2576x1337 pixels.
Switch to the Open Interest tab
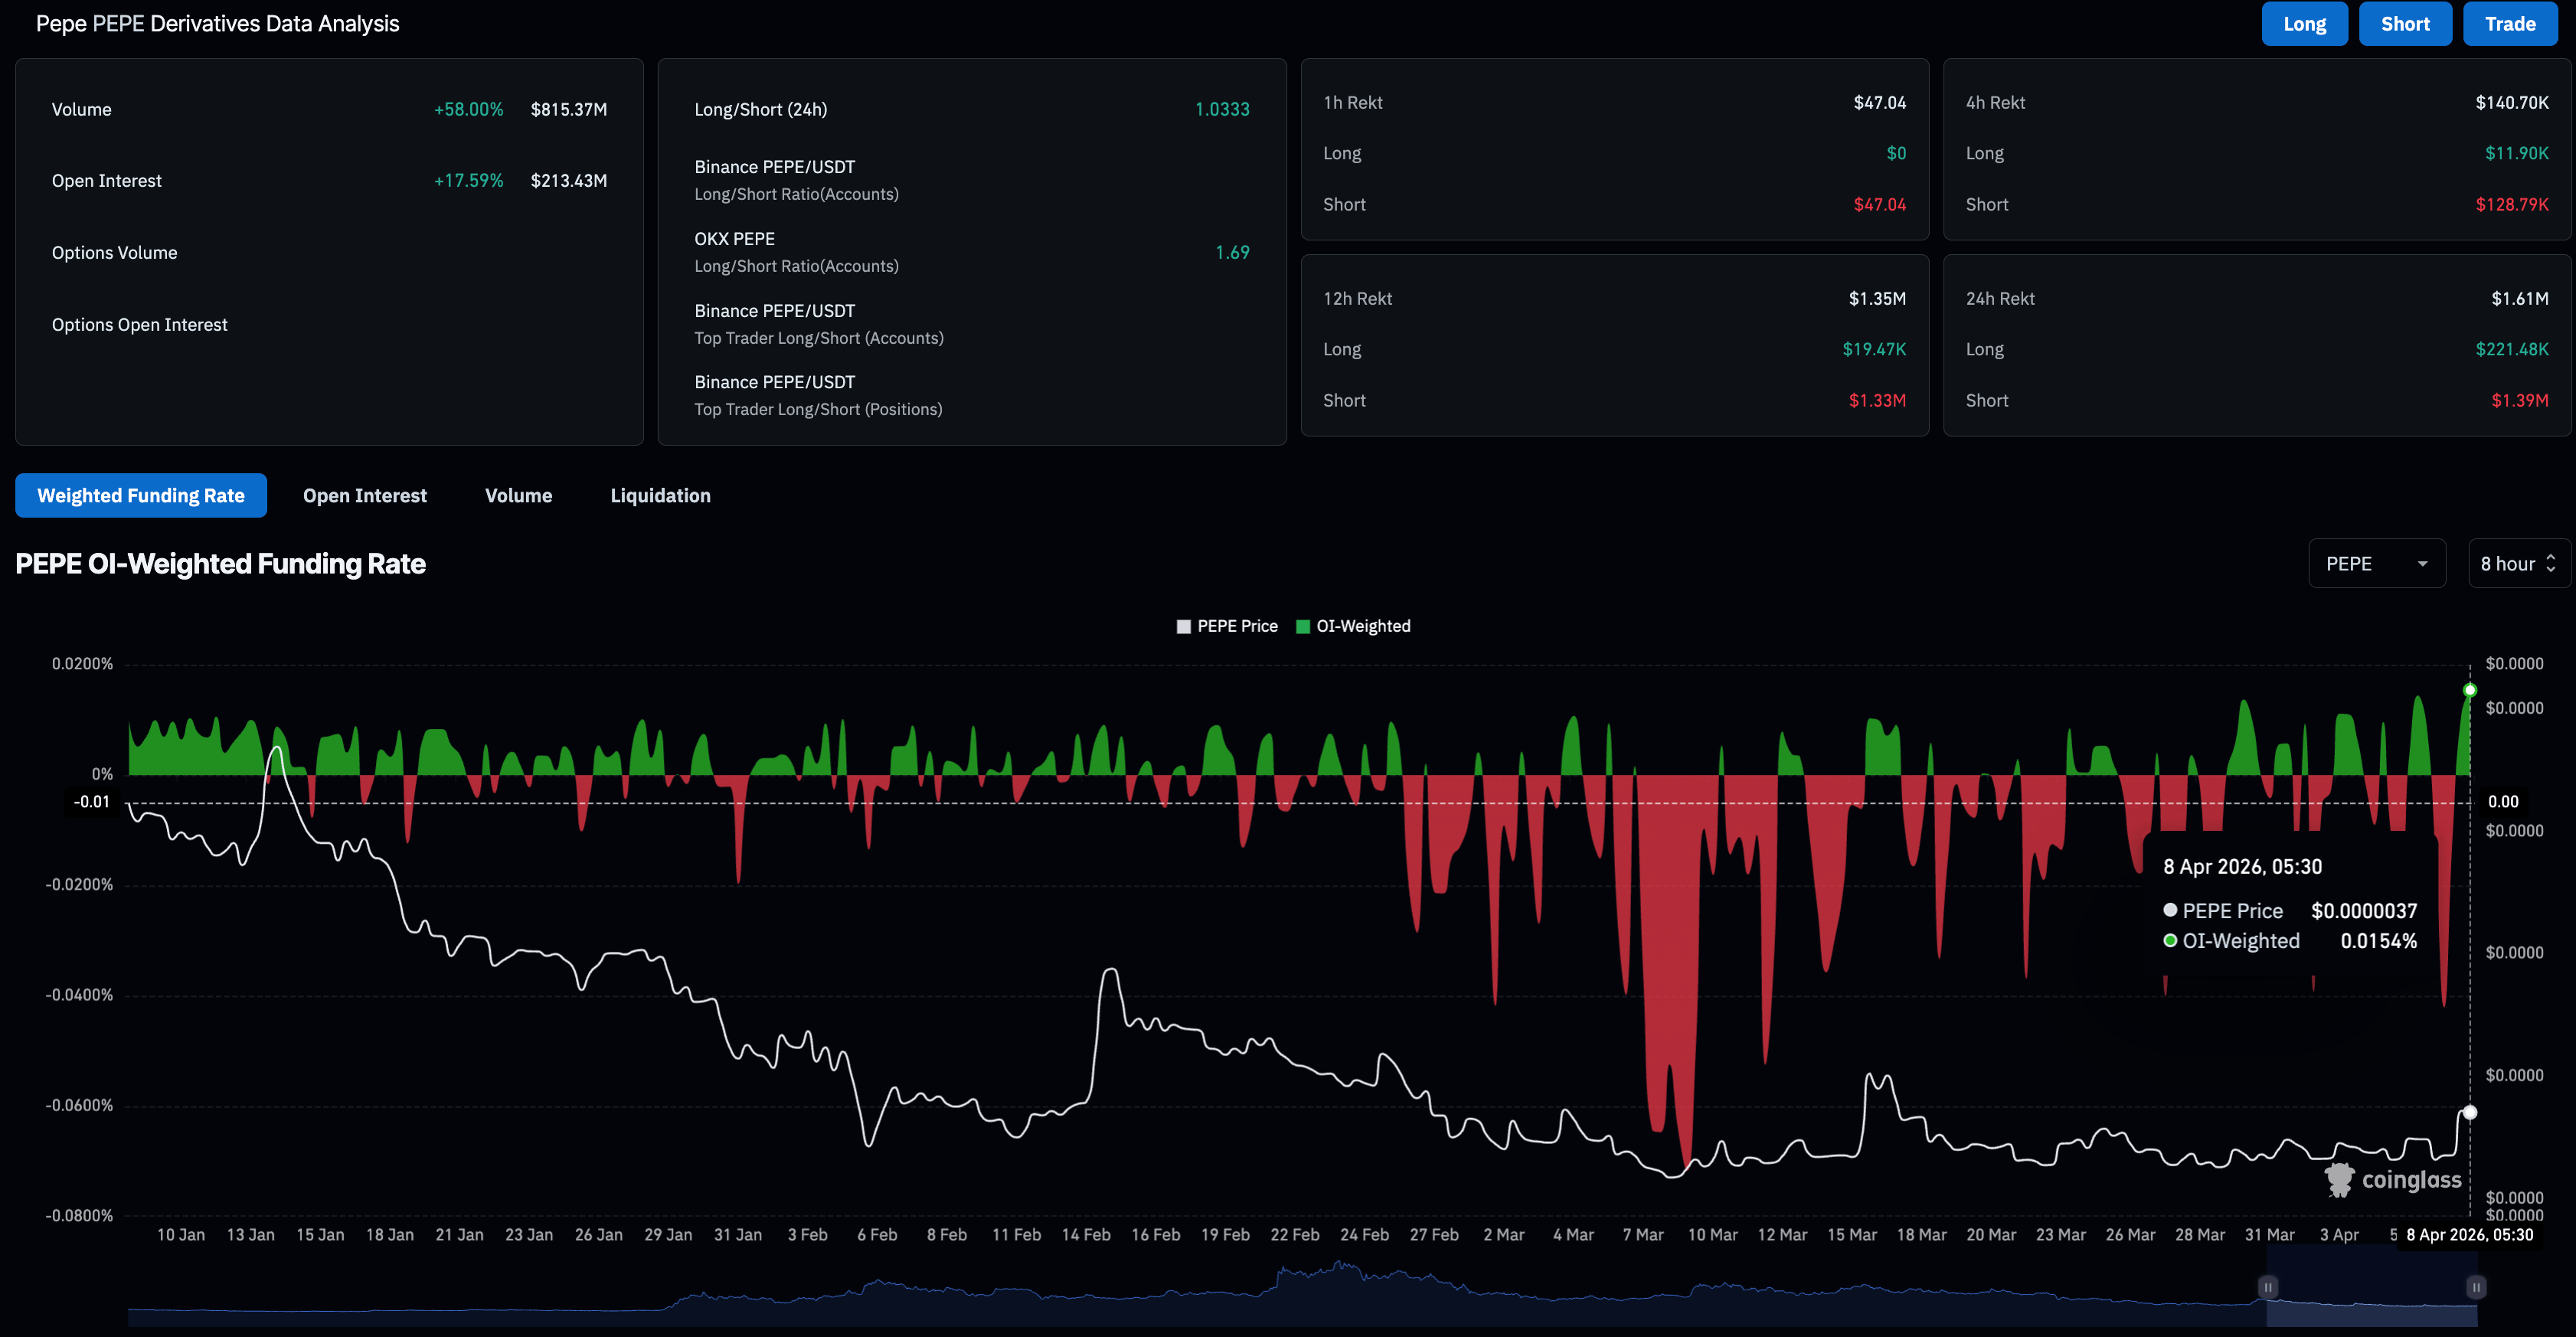pos(365,496)
